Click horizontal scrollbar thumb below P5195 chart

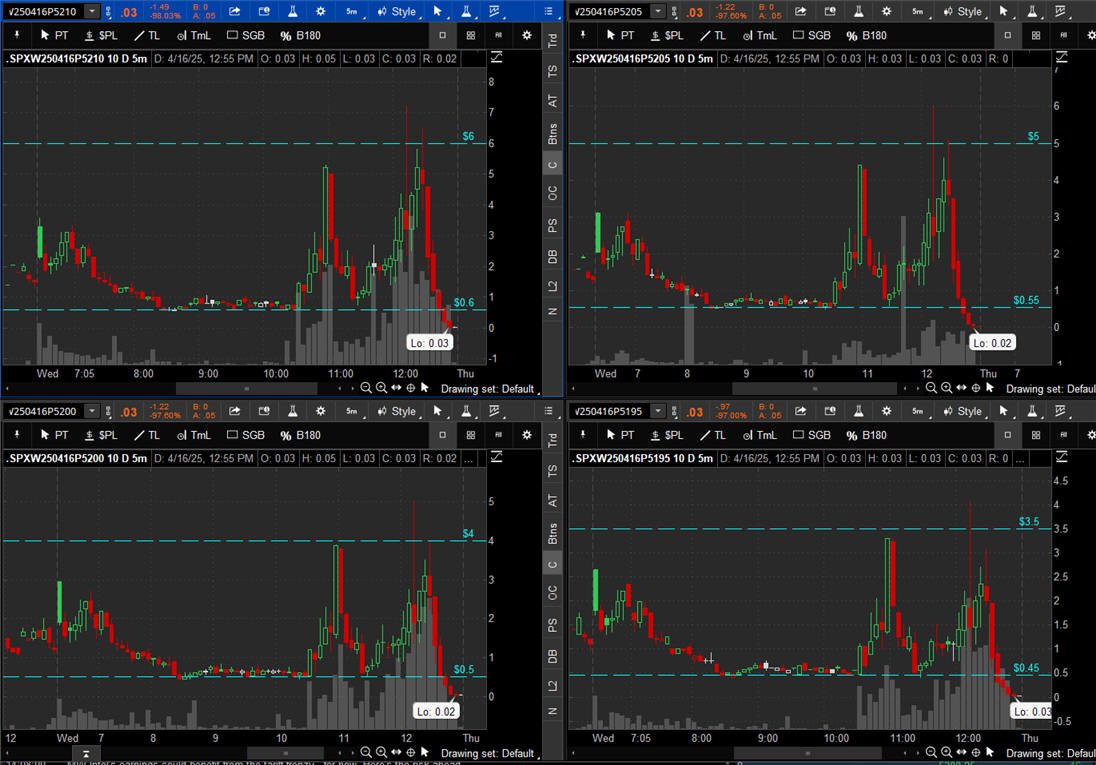click(x=807, y=753)
